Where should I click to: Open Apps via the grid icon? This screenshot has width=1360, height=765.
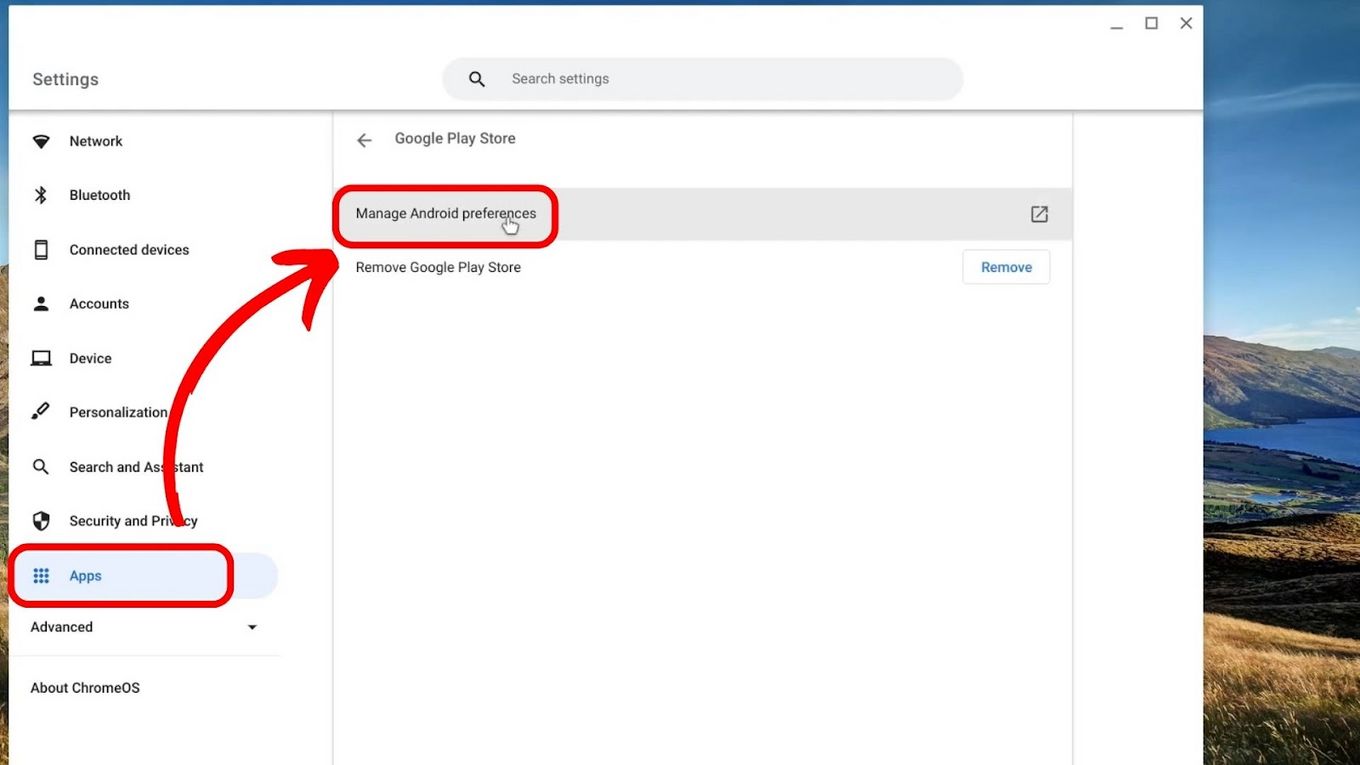point(41,575)
